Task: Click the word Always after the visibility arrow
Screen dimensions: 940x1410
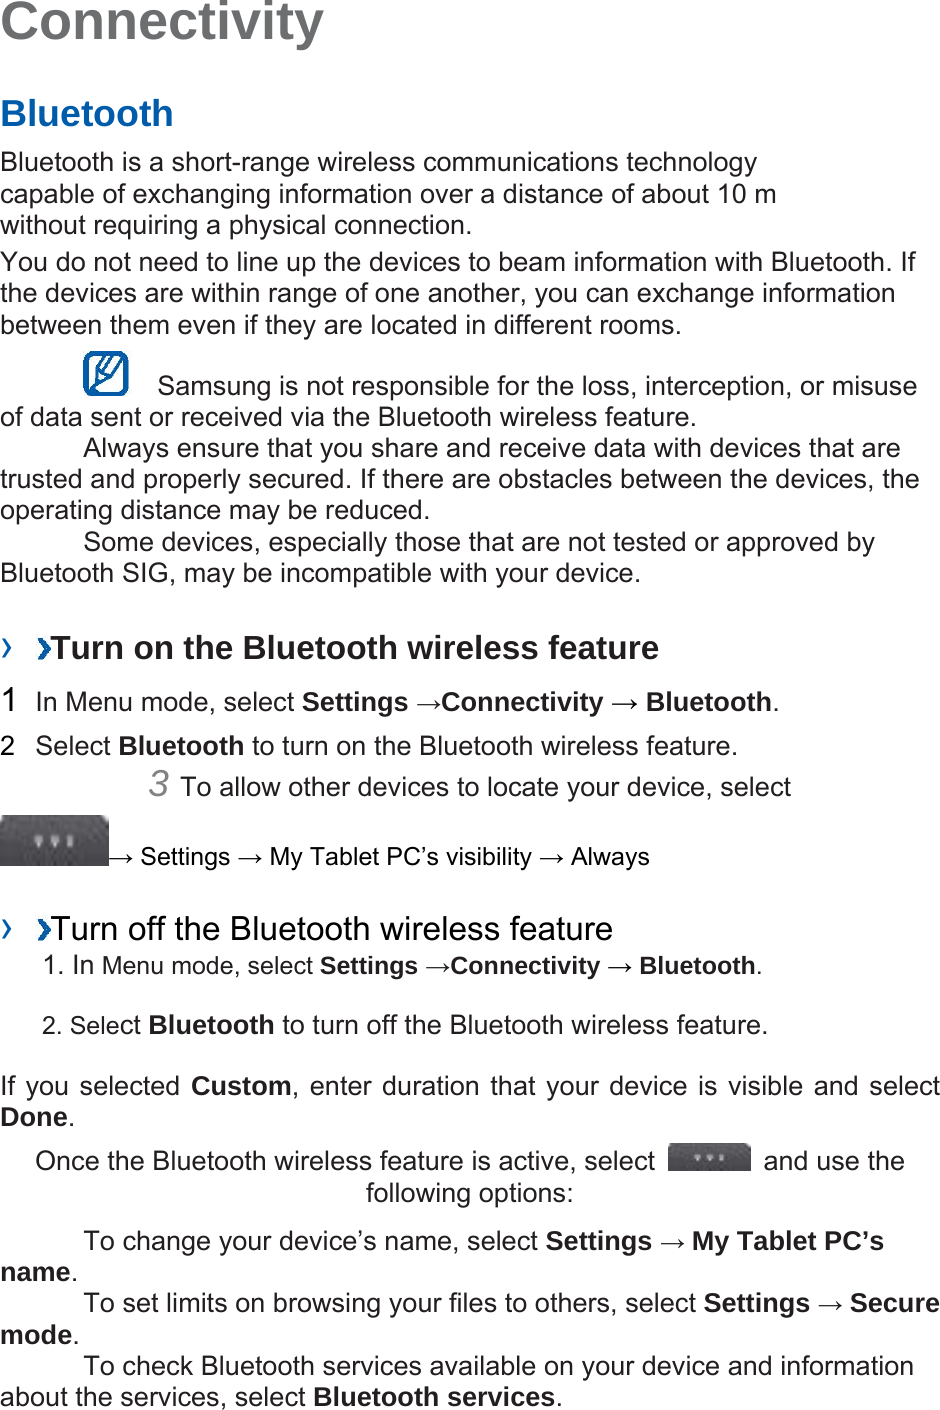Action: click(x=610, y=857)
